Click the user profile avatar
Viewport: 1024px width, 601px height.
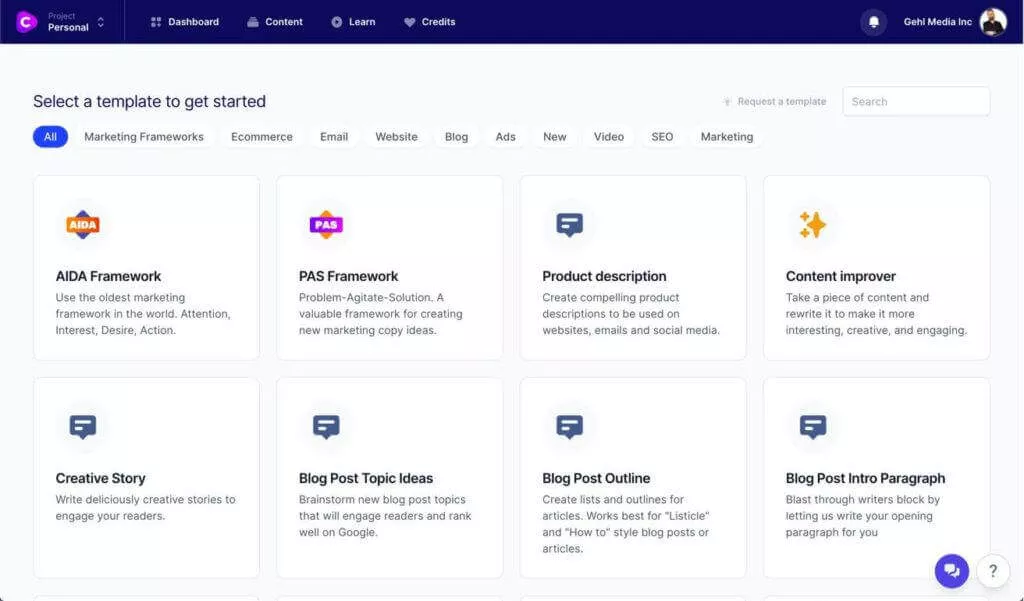[992, 22]
